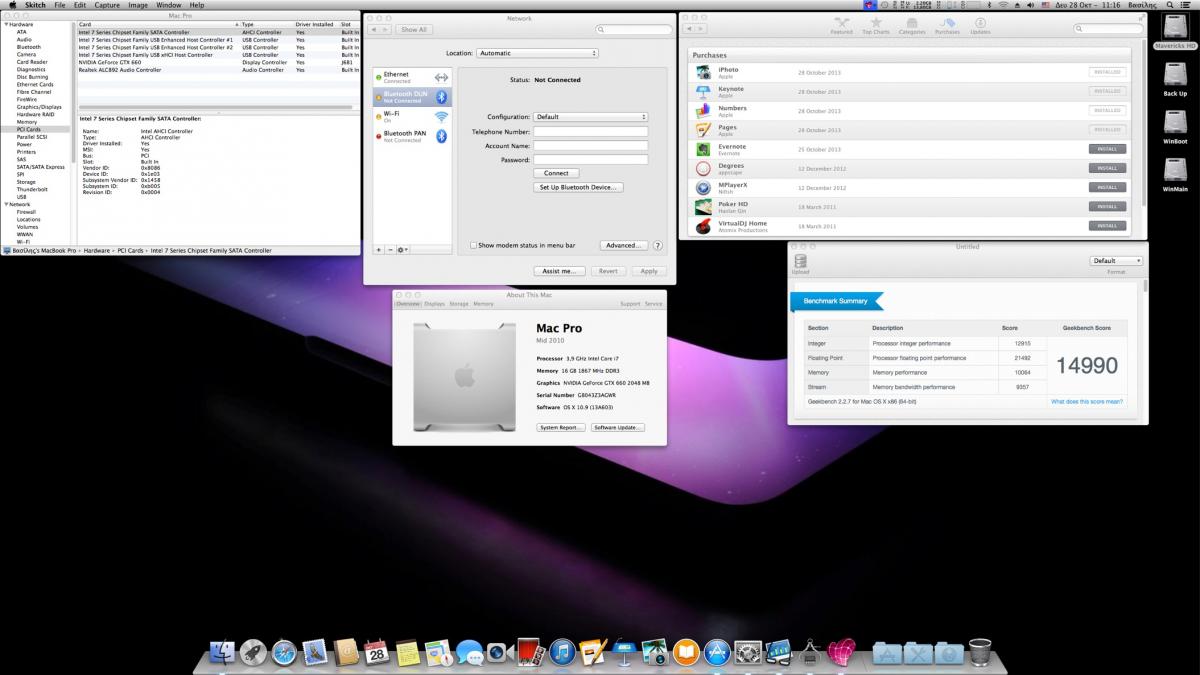Open the Skitch application menu

point(34,5)
